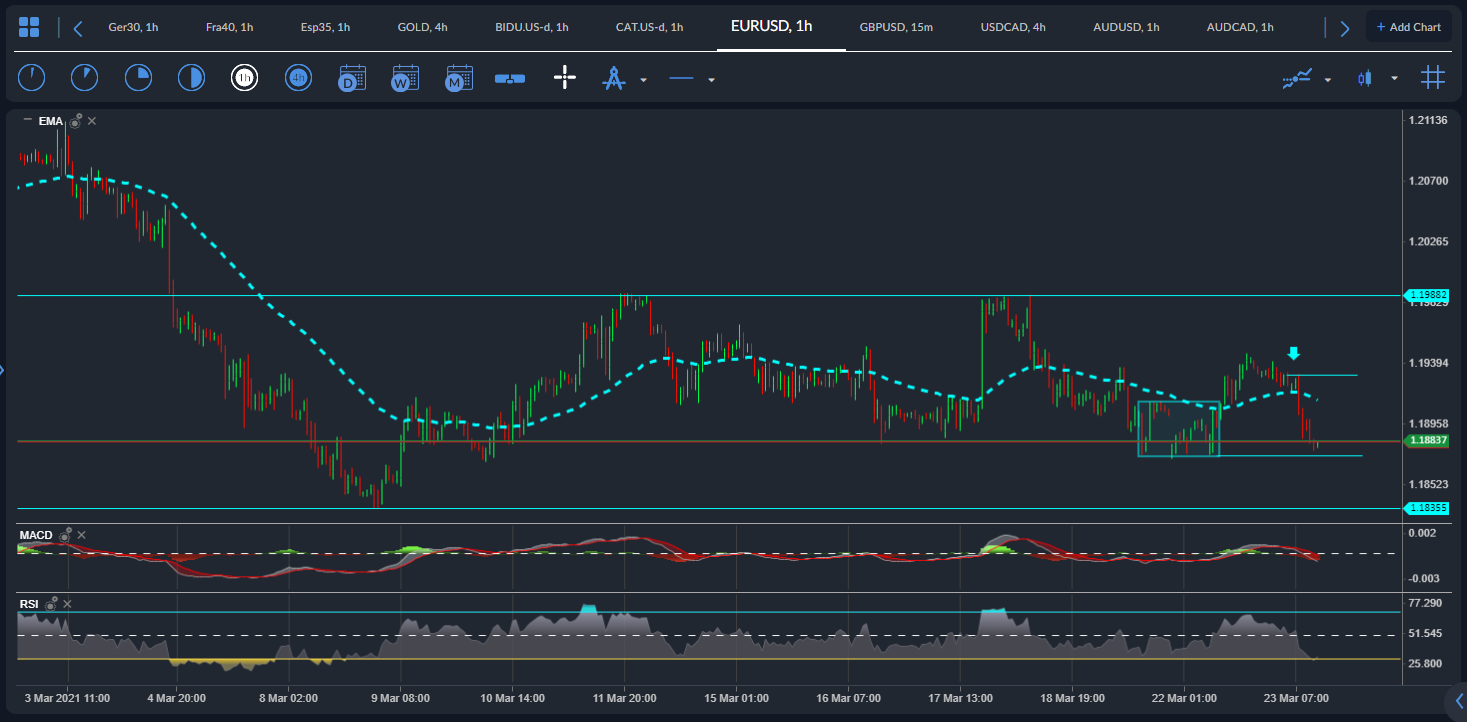This screenshot has width=1467, height=722.
Task: Switch to GOLD, 4h chart tab
Action: click(x=422, y=27)
